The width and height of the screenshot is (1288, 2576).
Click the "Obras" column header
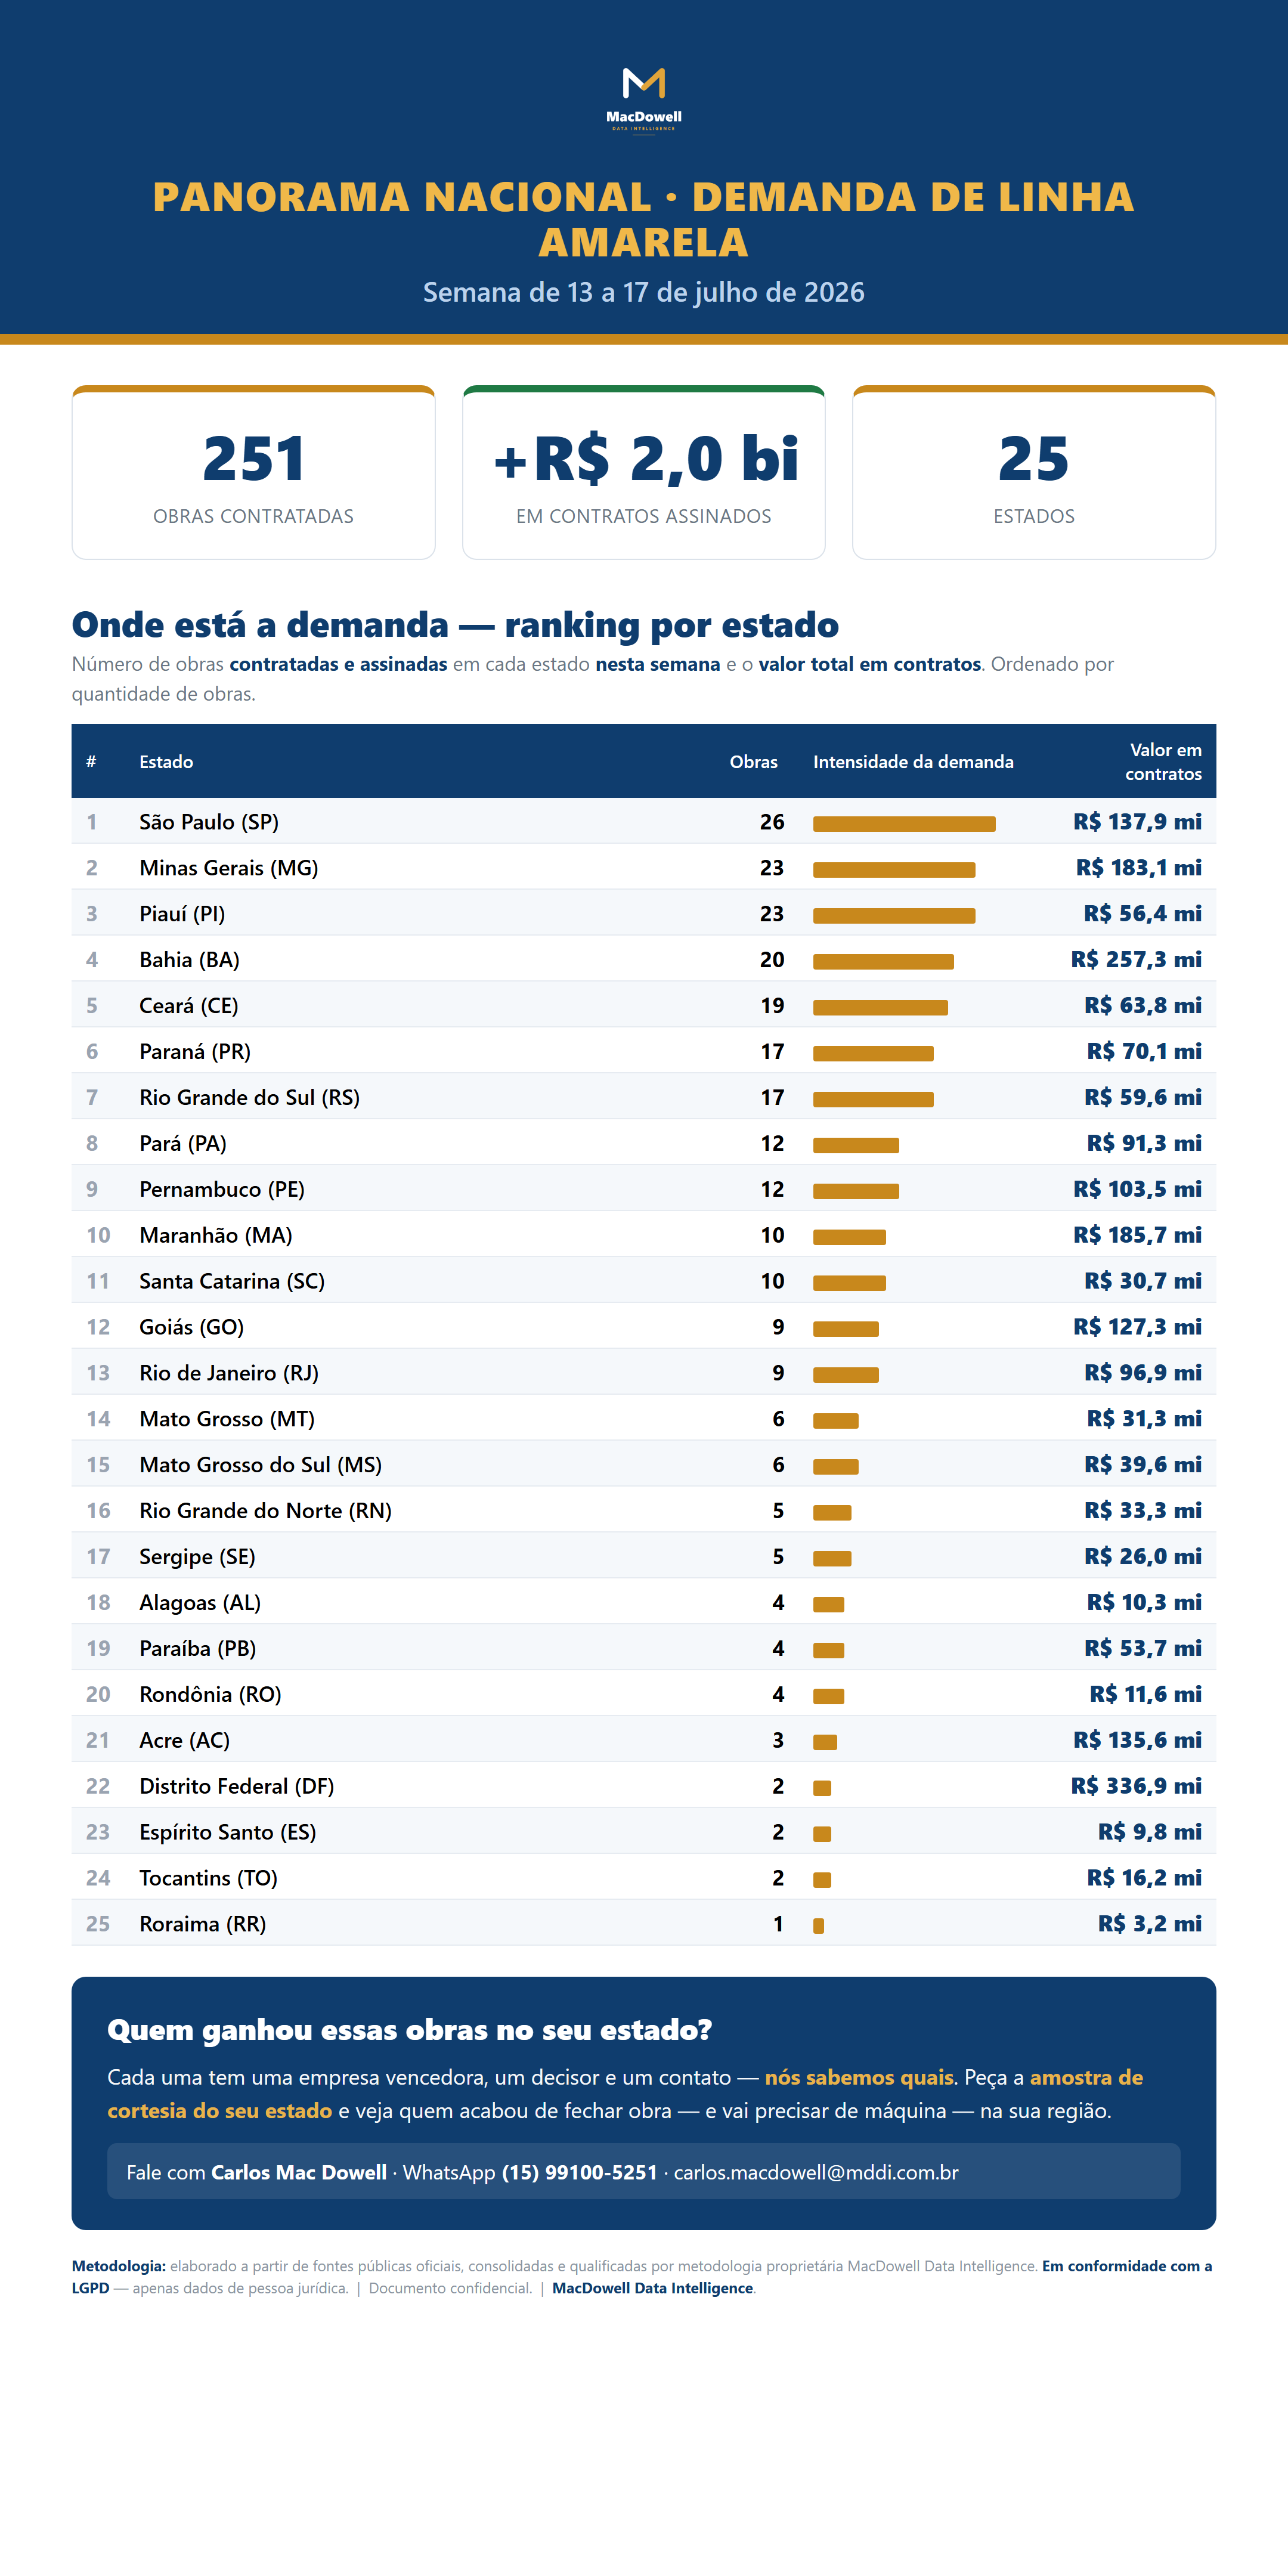(x=754, y=762)
